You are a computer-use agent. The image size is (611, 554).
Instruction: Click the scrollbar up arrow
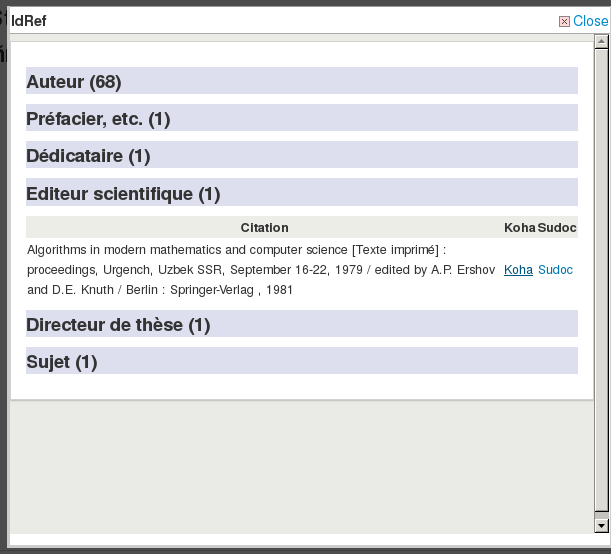pyautogui.click(x=601, y=42)
